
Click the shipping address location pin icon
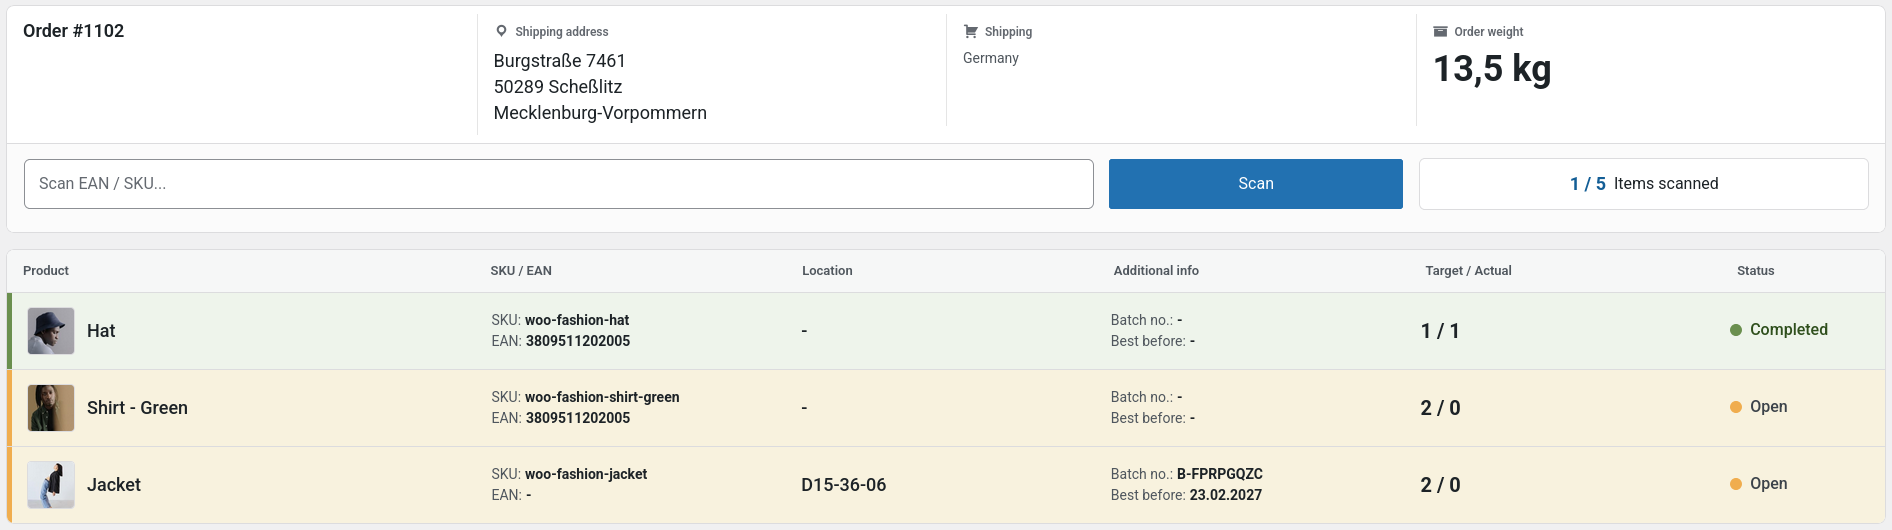(501, 31)
